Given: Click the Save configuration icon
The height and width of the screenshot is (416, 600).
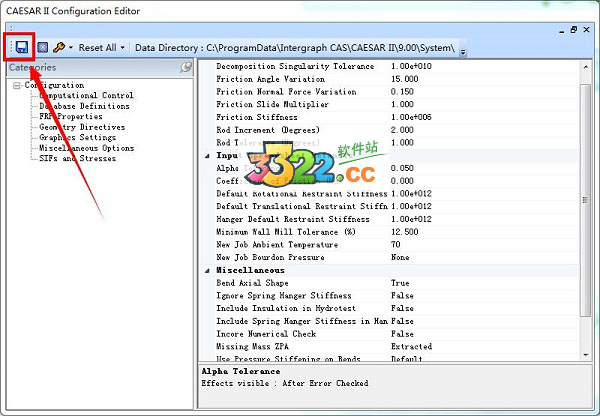Looking at the screenshot, I should pyautogui.click(x=22, y=47).
